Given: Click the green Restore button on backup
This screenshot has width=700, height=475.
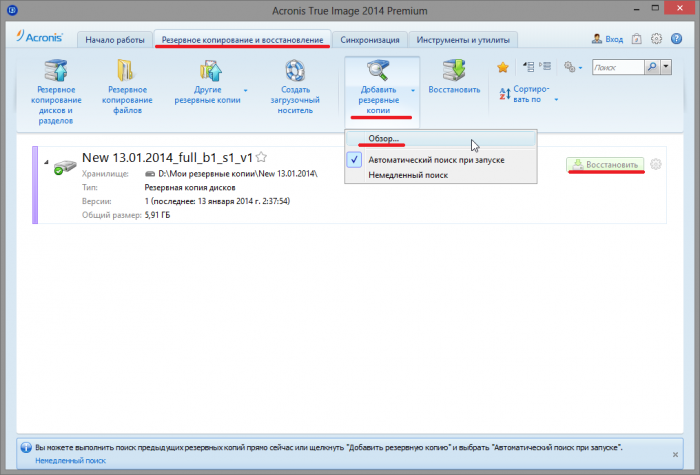Looking at the screenshot, I should pos(605,164).
